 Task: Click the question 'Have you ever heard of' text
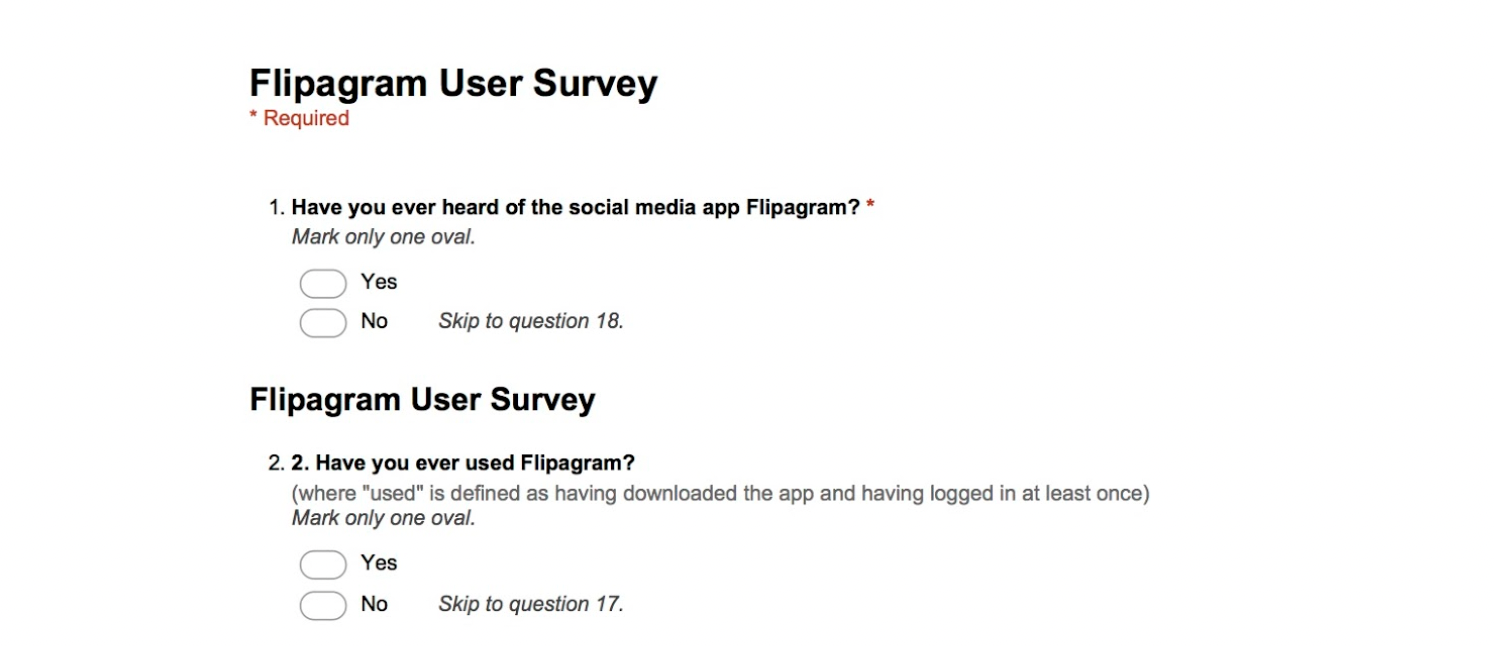(x=576, y=208)
